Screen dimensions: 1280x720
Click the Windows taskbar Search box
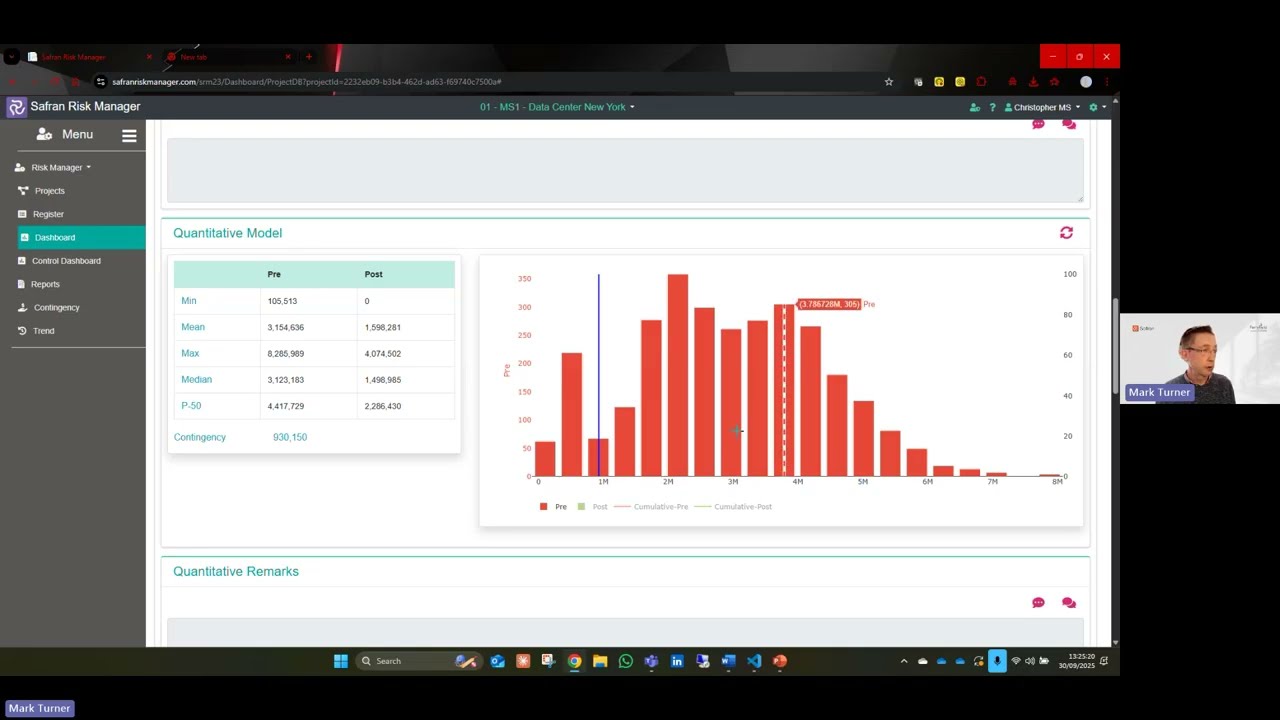[x=417, y=661]
